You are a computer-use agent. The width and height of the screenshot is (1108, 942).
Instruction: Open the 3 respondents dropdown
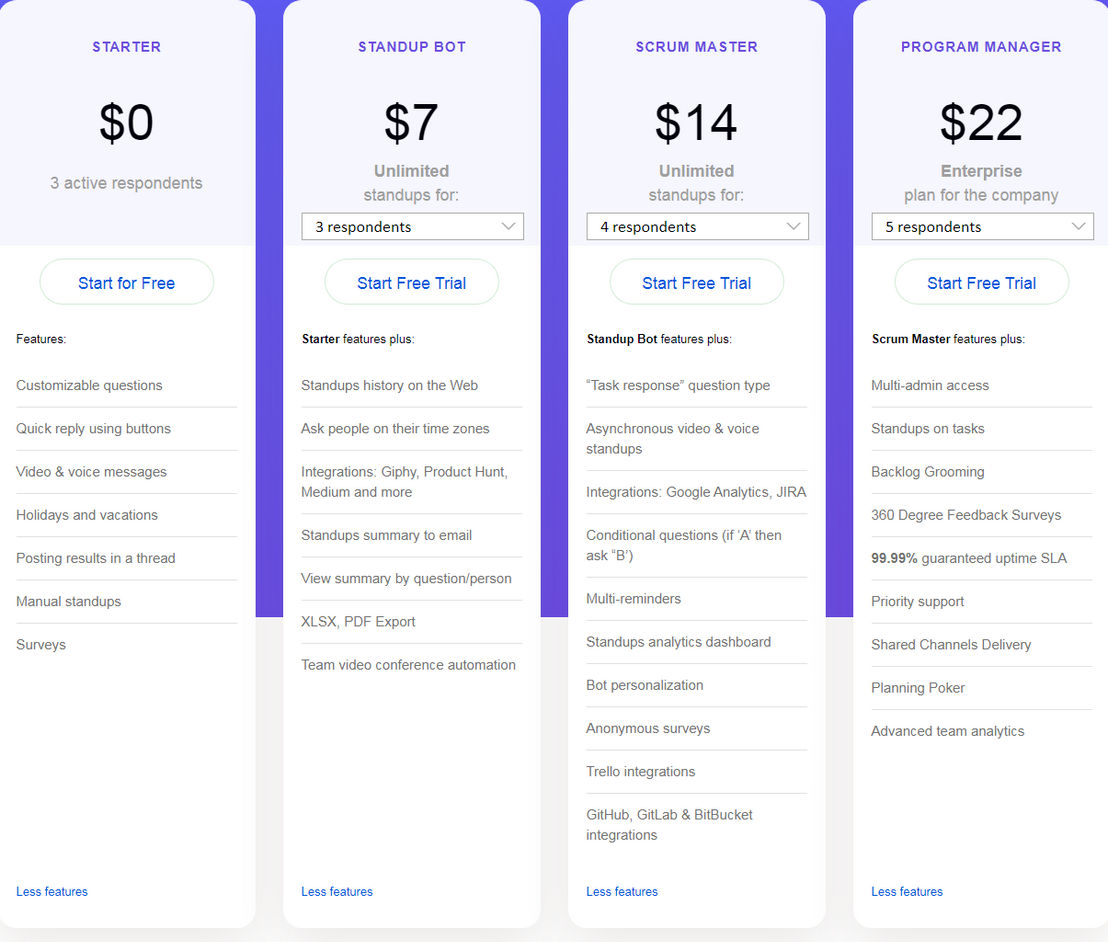tap(413, 227)
